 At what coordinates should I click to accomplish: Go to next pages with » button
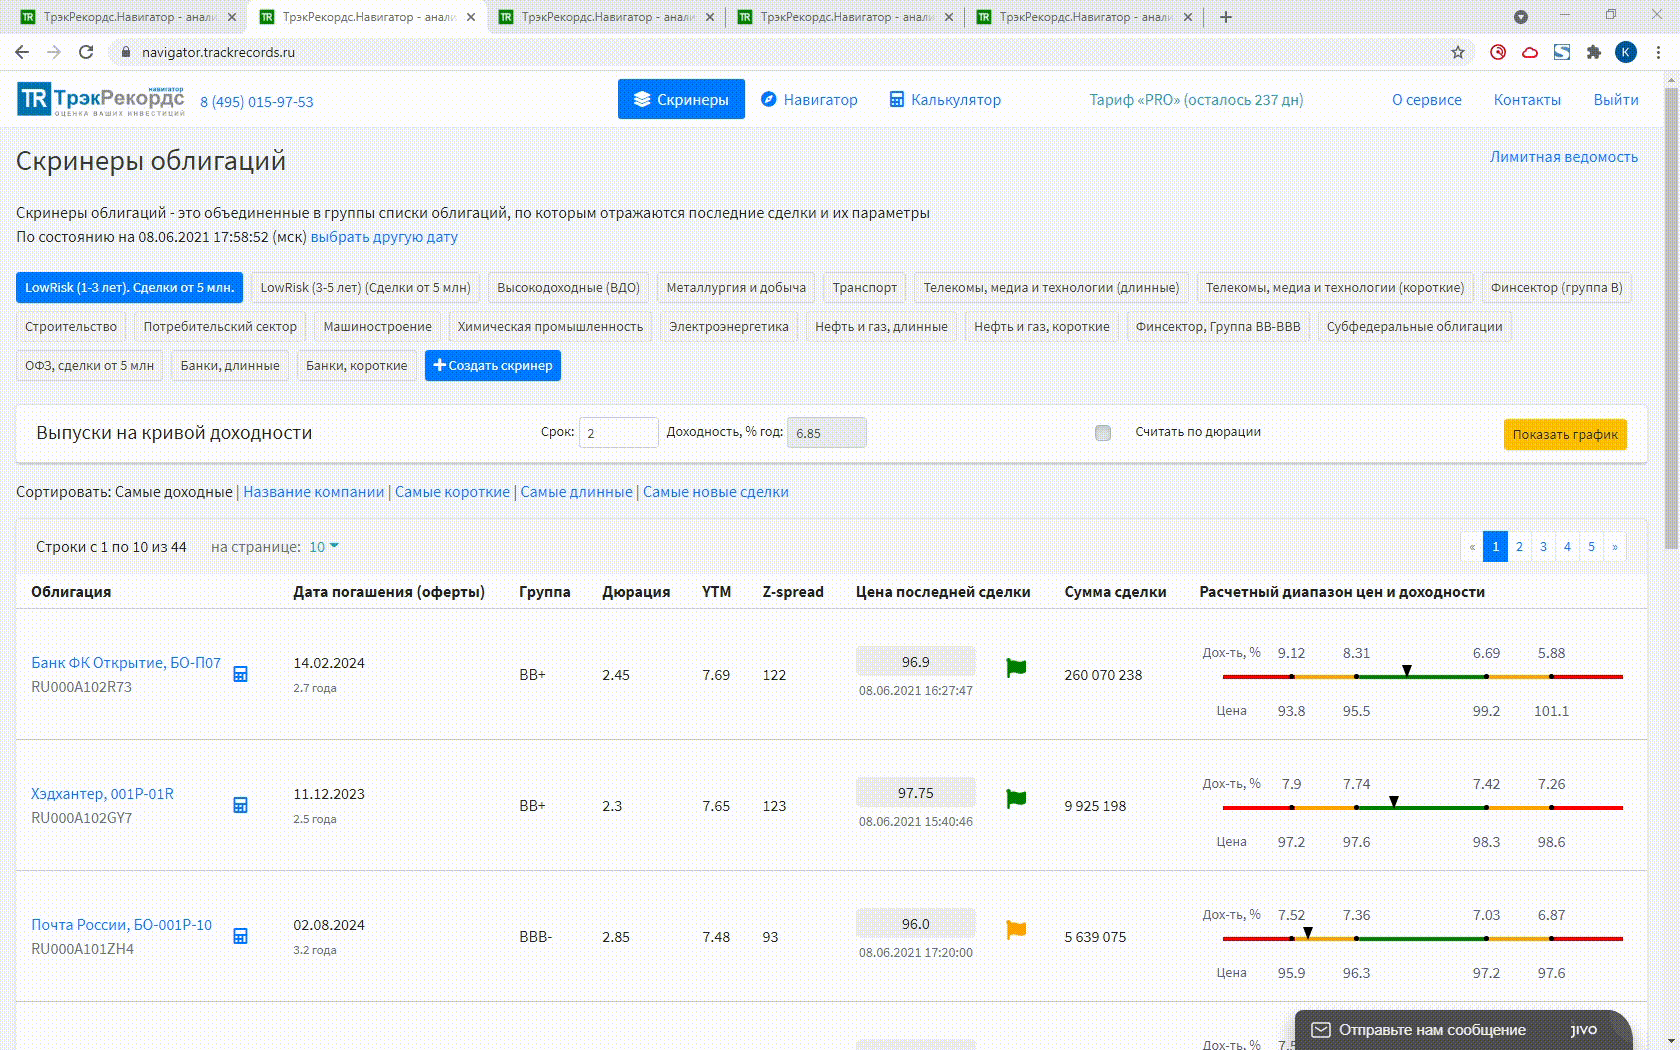[x=1614, y=547]
